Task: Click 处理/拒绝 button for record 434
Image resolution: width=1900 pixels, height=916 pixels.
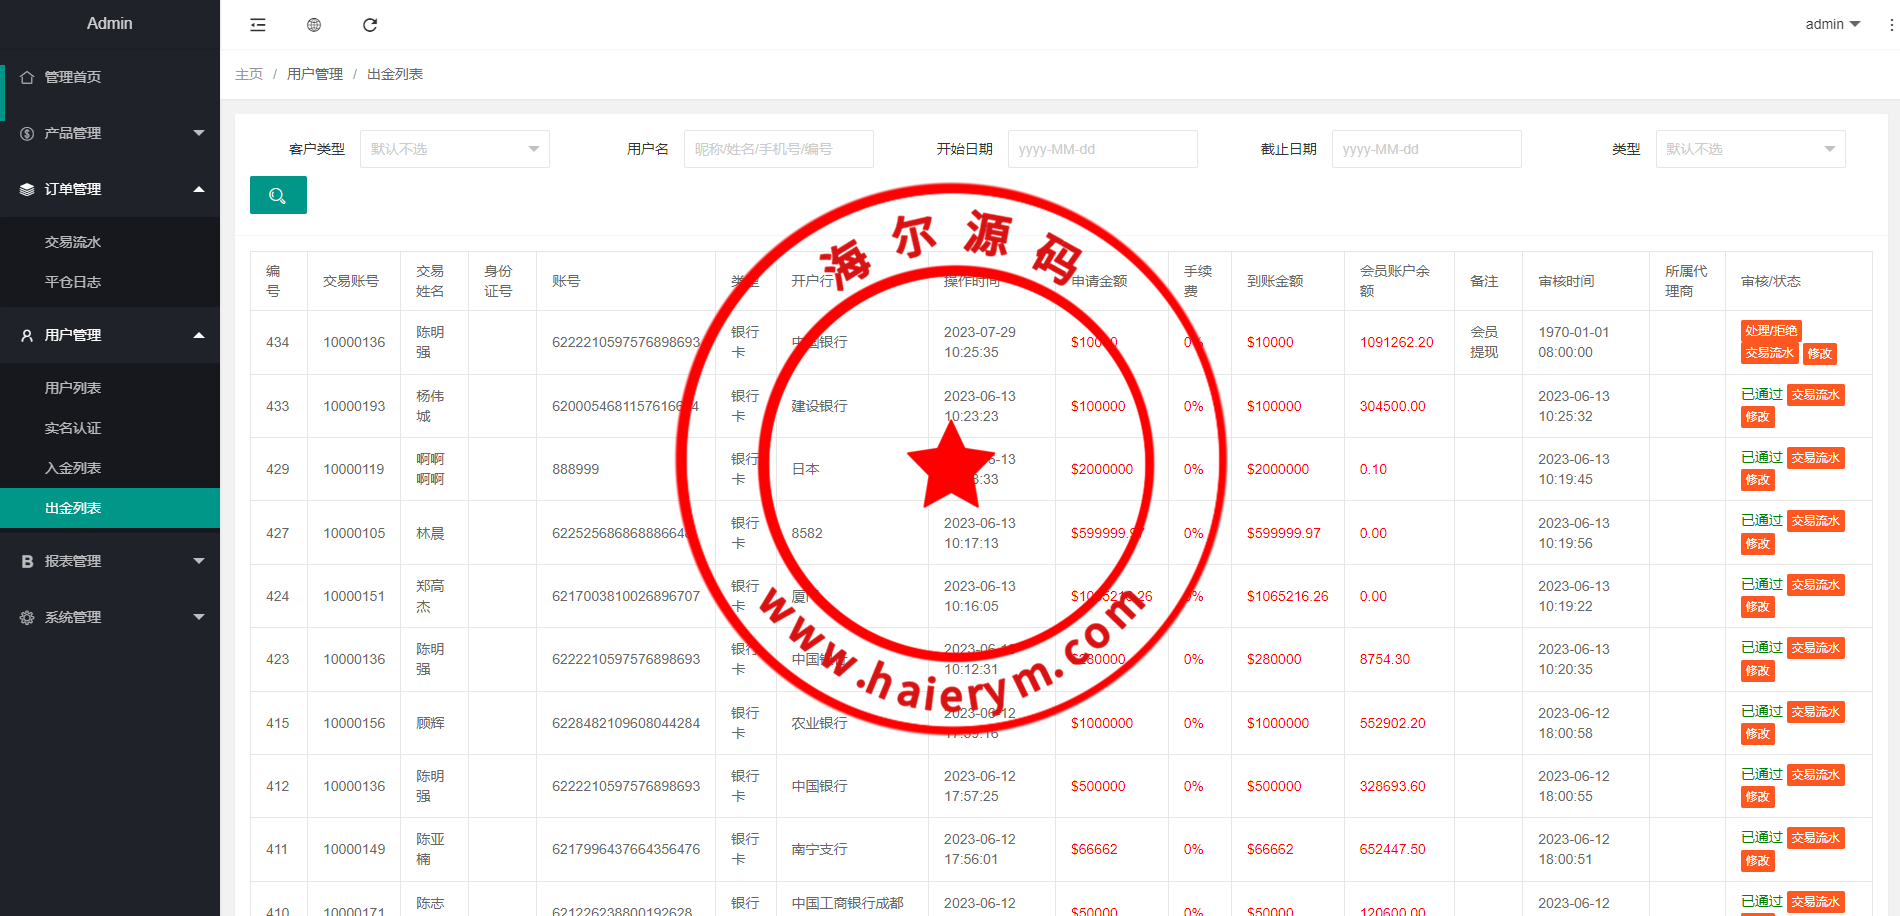Action: (x=1770, y=331)
